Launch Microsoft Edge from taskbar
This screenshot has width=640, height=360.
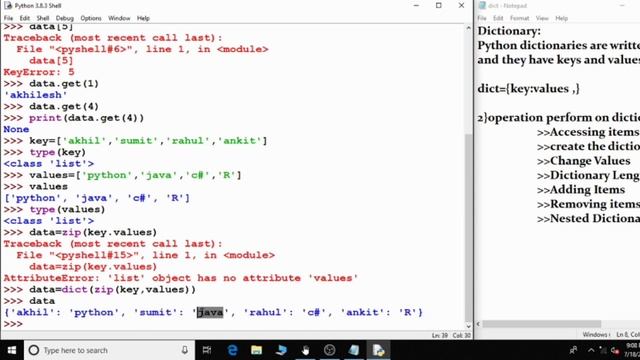[x=232, y=350]
